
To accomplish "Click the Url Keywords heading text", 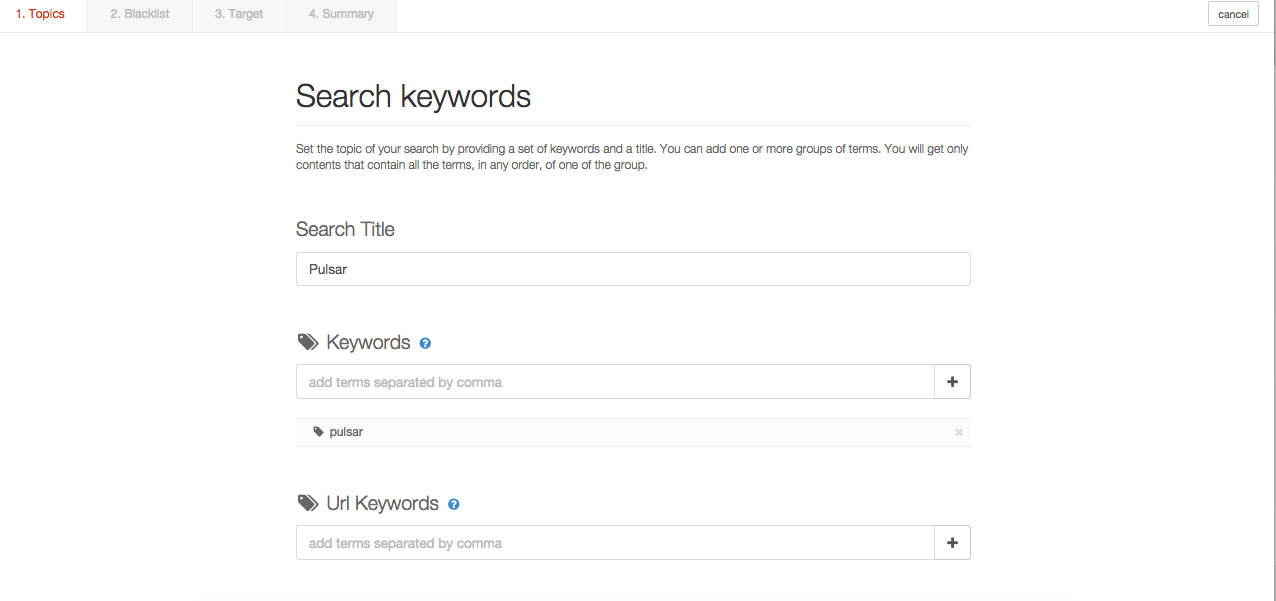I will click(x=382, y=503).
